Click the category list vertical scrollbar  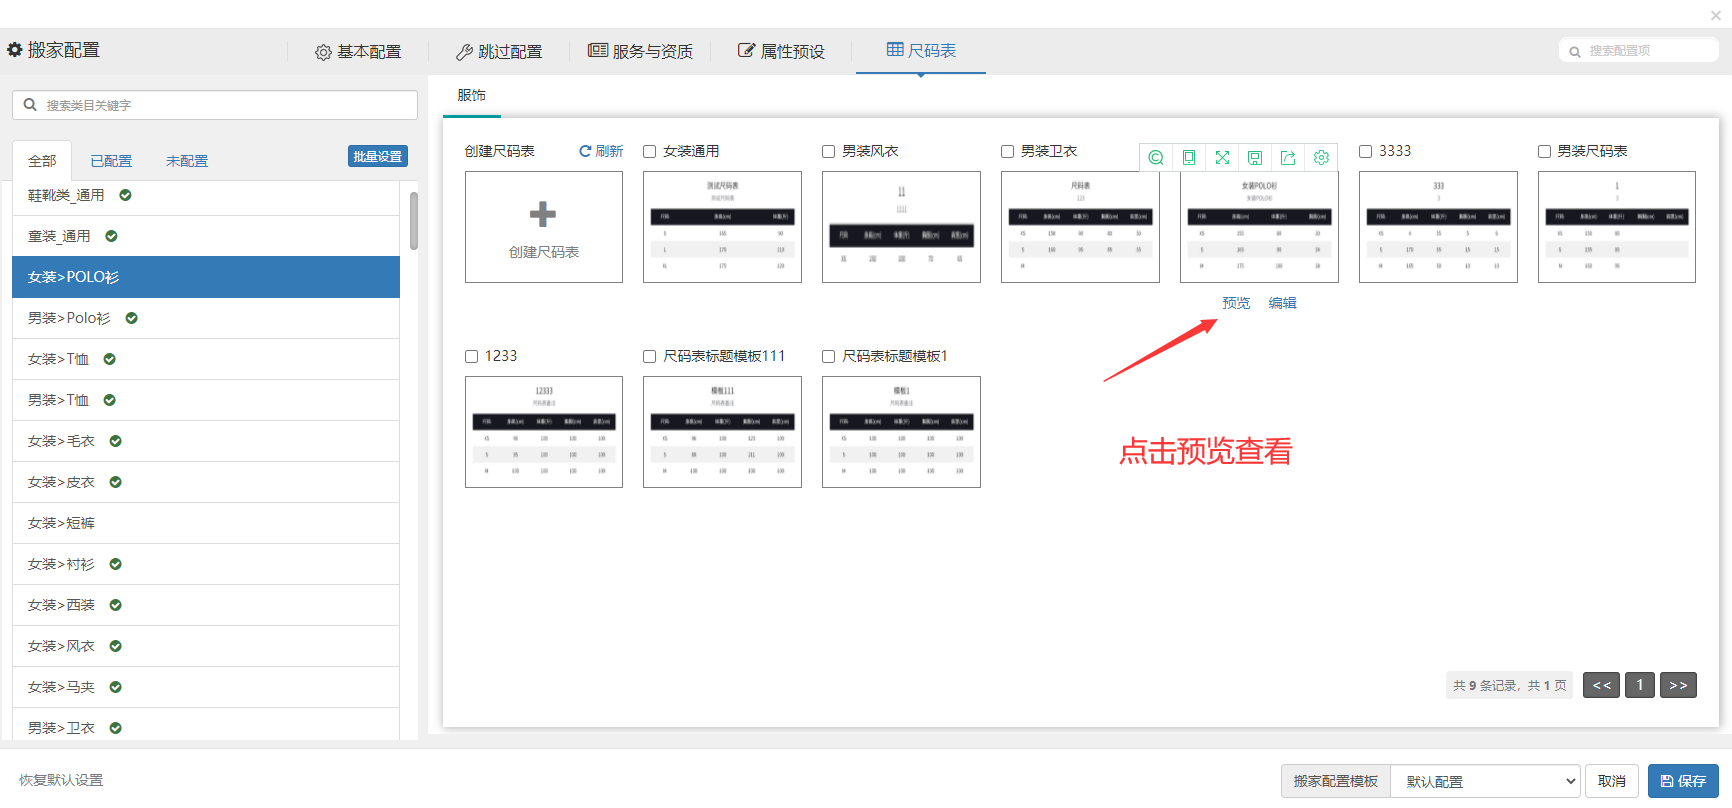coord(413,221)
